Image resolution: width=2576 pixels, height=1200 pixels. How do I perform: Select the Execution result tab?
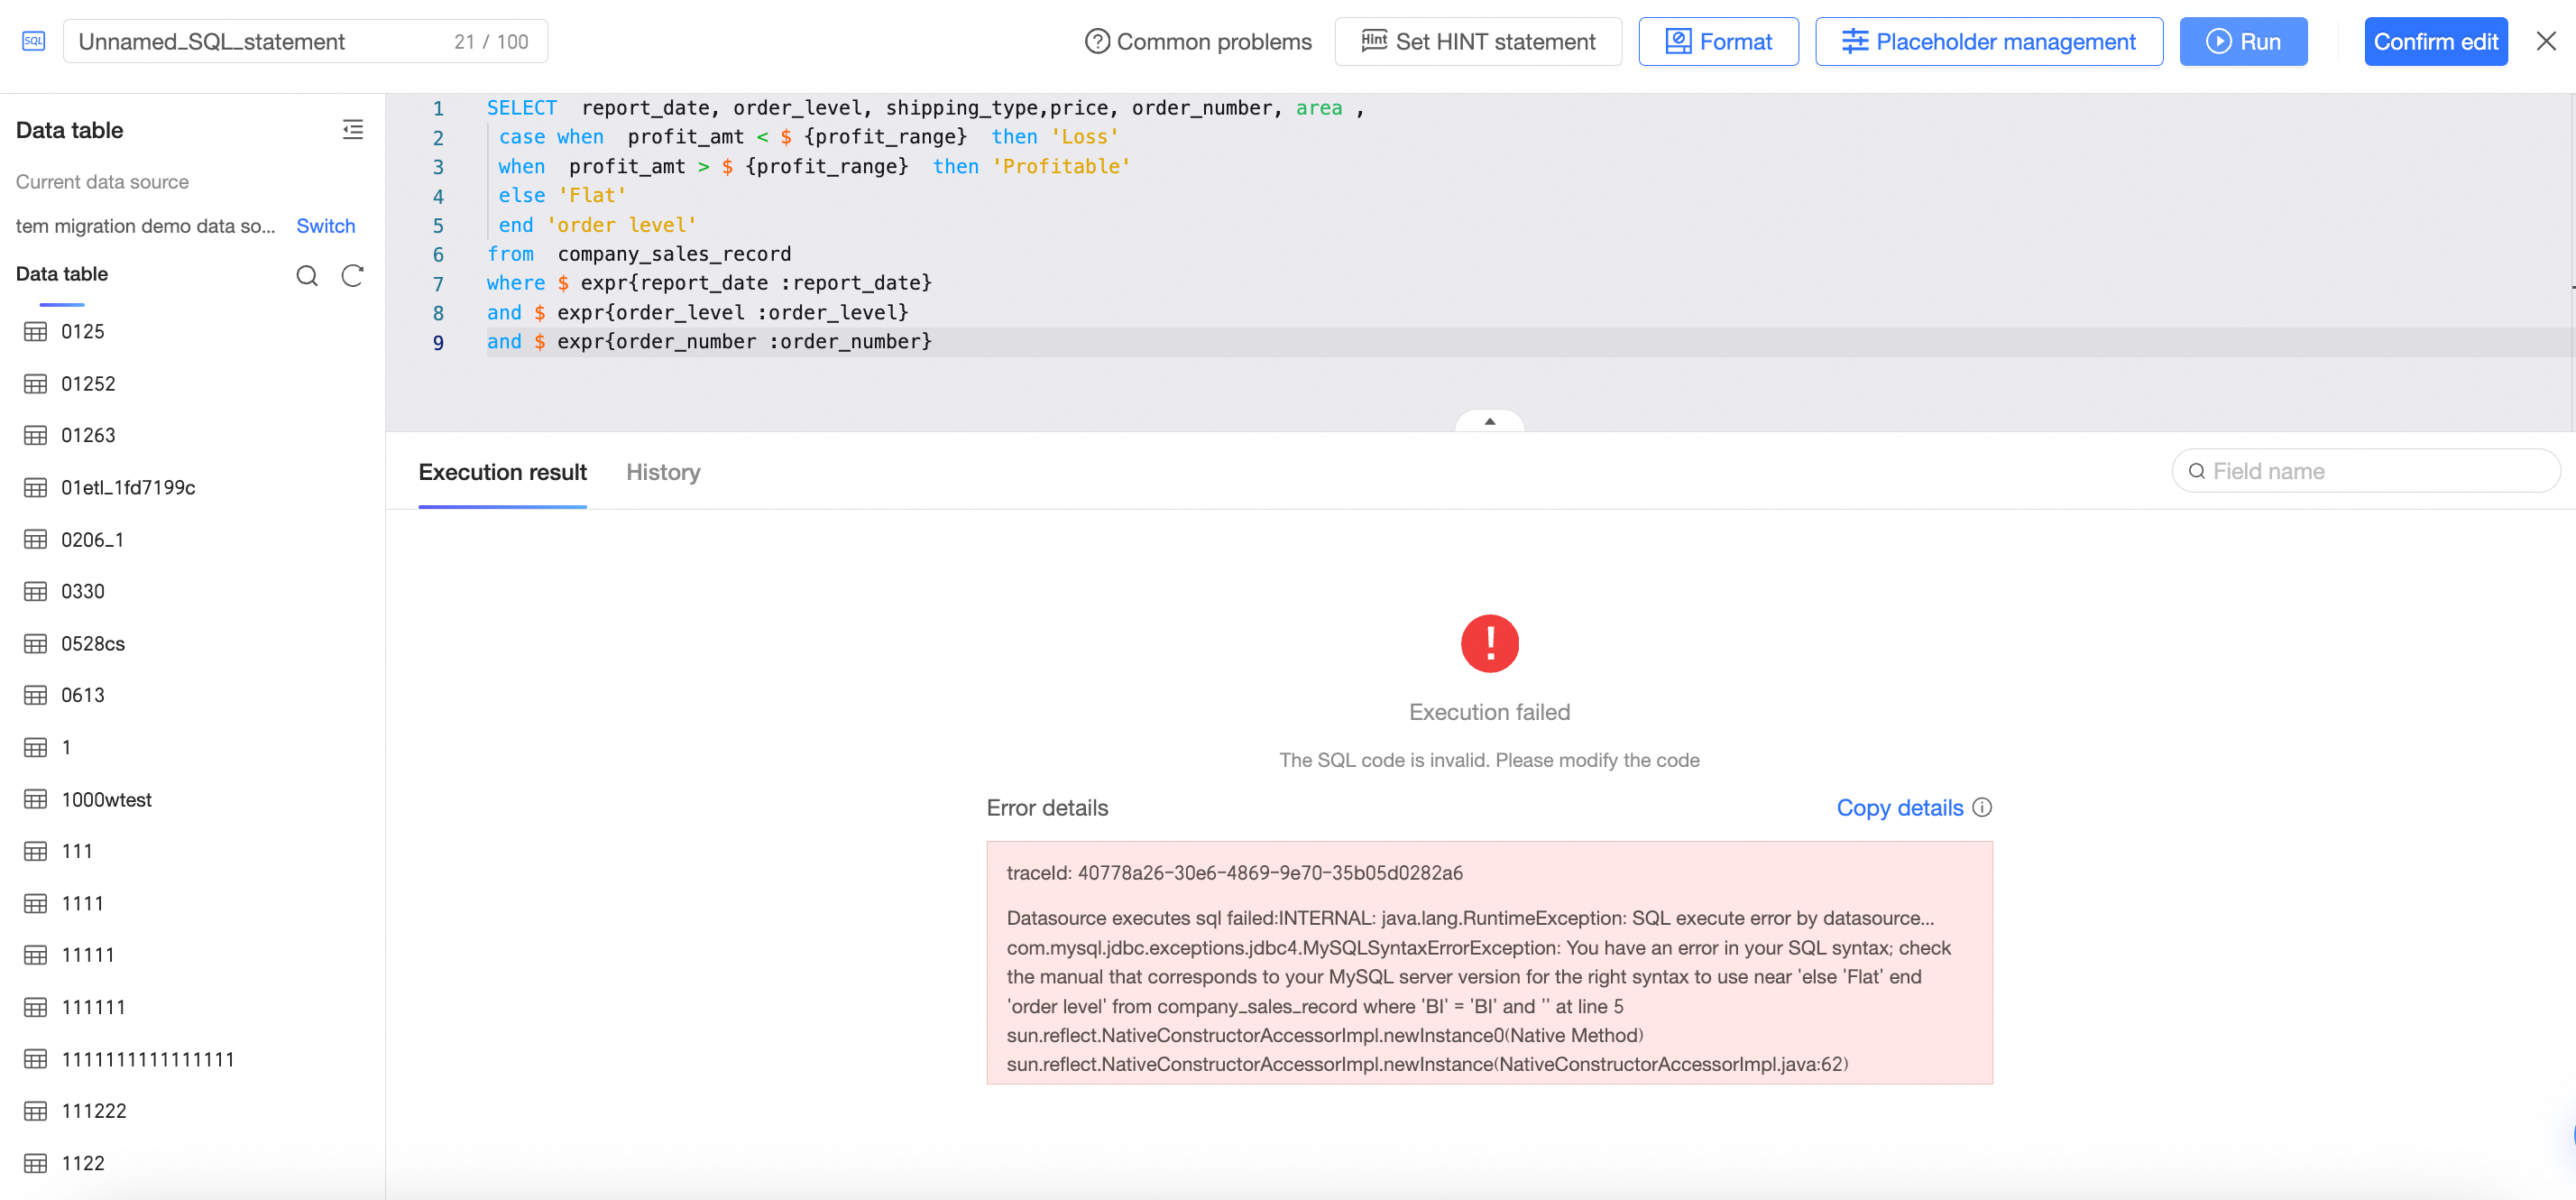coord(502,472)
